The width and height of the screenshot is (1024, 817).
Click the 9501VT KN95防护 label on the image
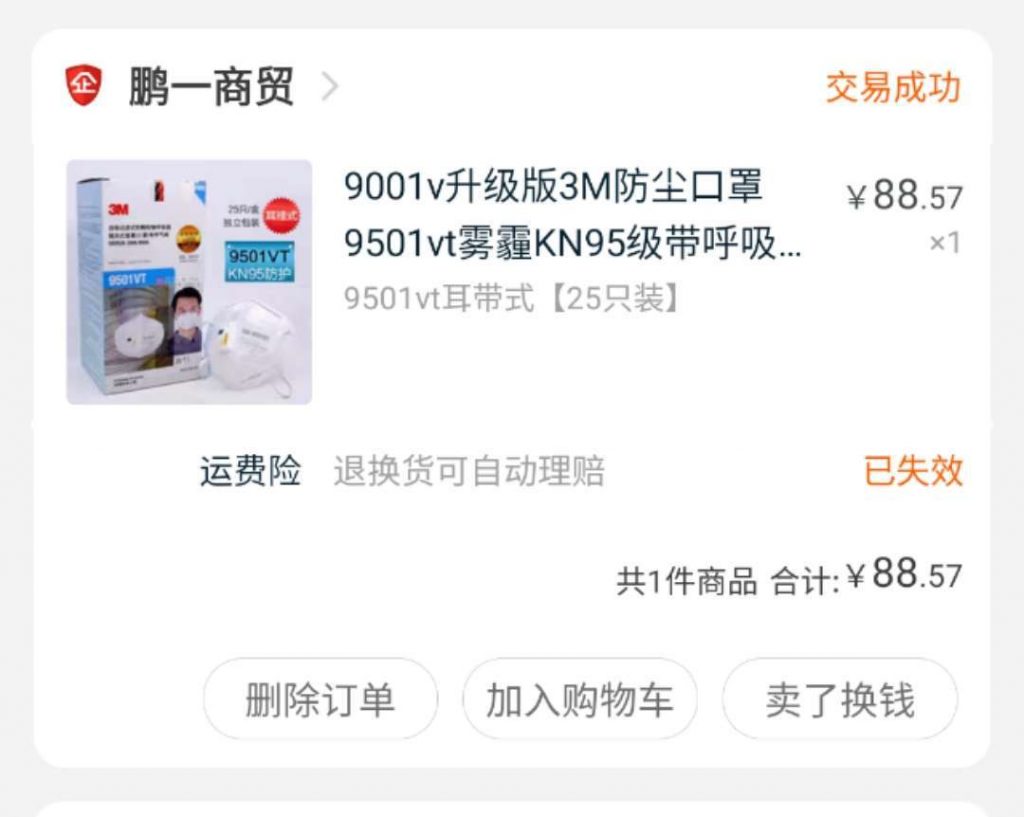(x=259, y=263)
